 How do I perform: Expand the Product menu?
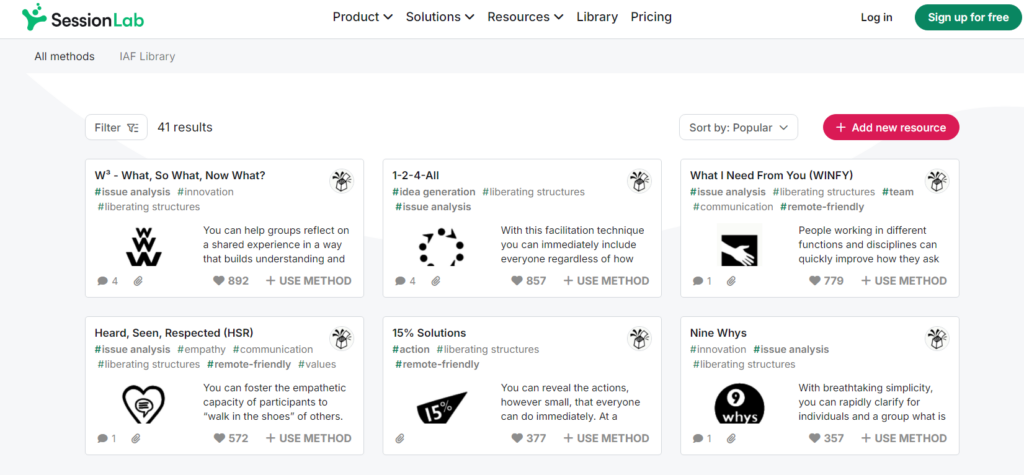362,17
